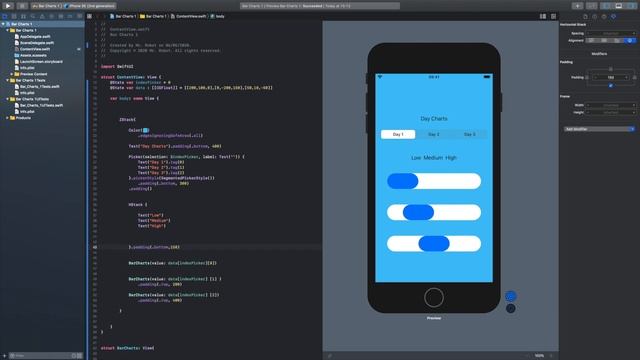The height and width of the screenshot is (360, 640).
Task: Run the Bar Charts 1 project
Action: pos(8,6)
